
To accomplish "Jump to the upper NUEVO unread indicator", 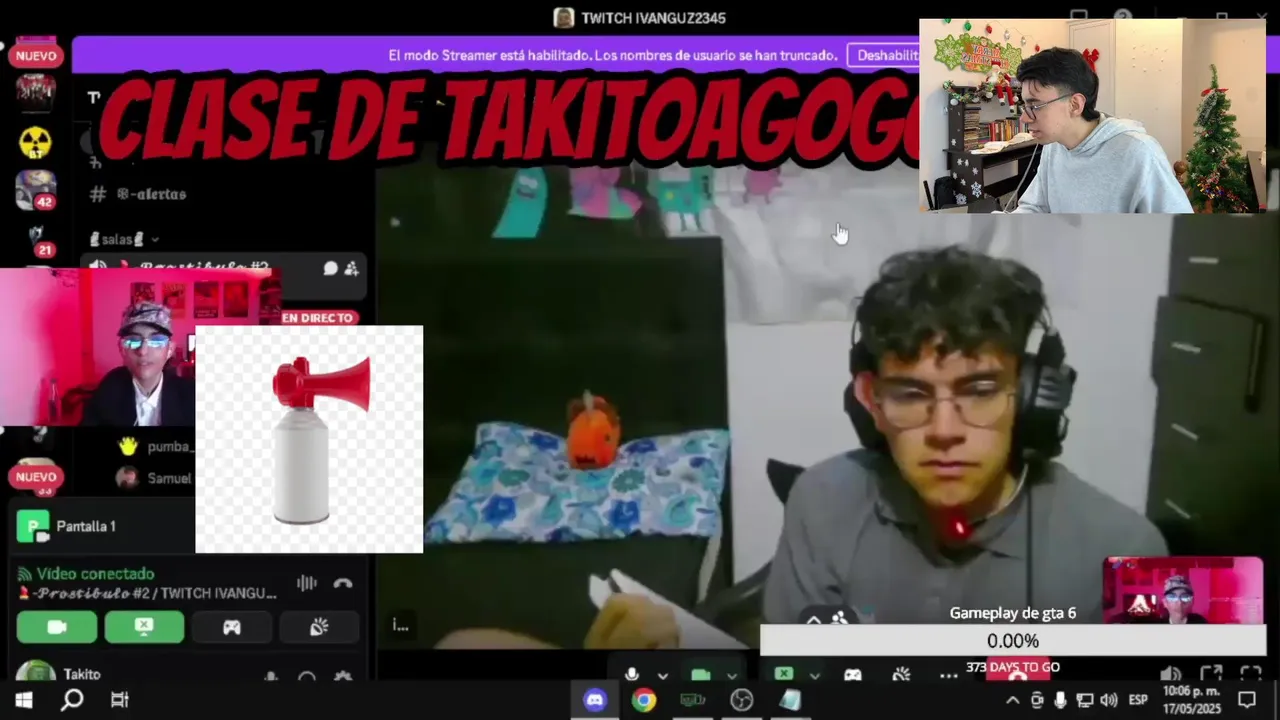I will click(36, 56).
